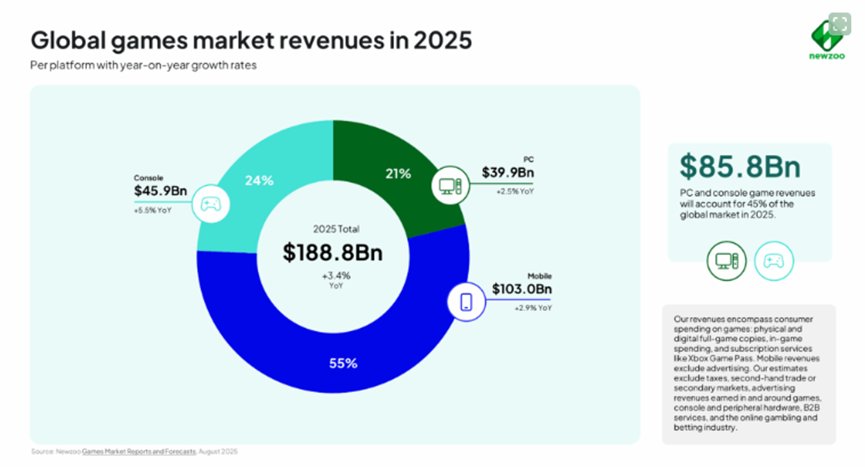Click the chart title Global games market revenues
The width and height of the screenshot is (865, 467).
pos(251,41)
